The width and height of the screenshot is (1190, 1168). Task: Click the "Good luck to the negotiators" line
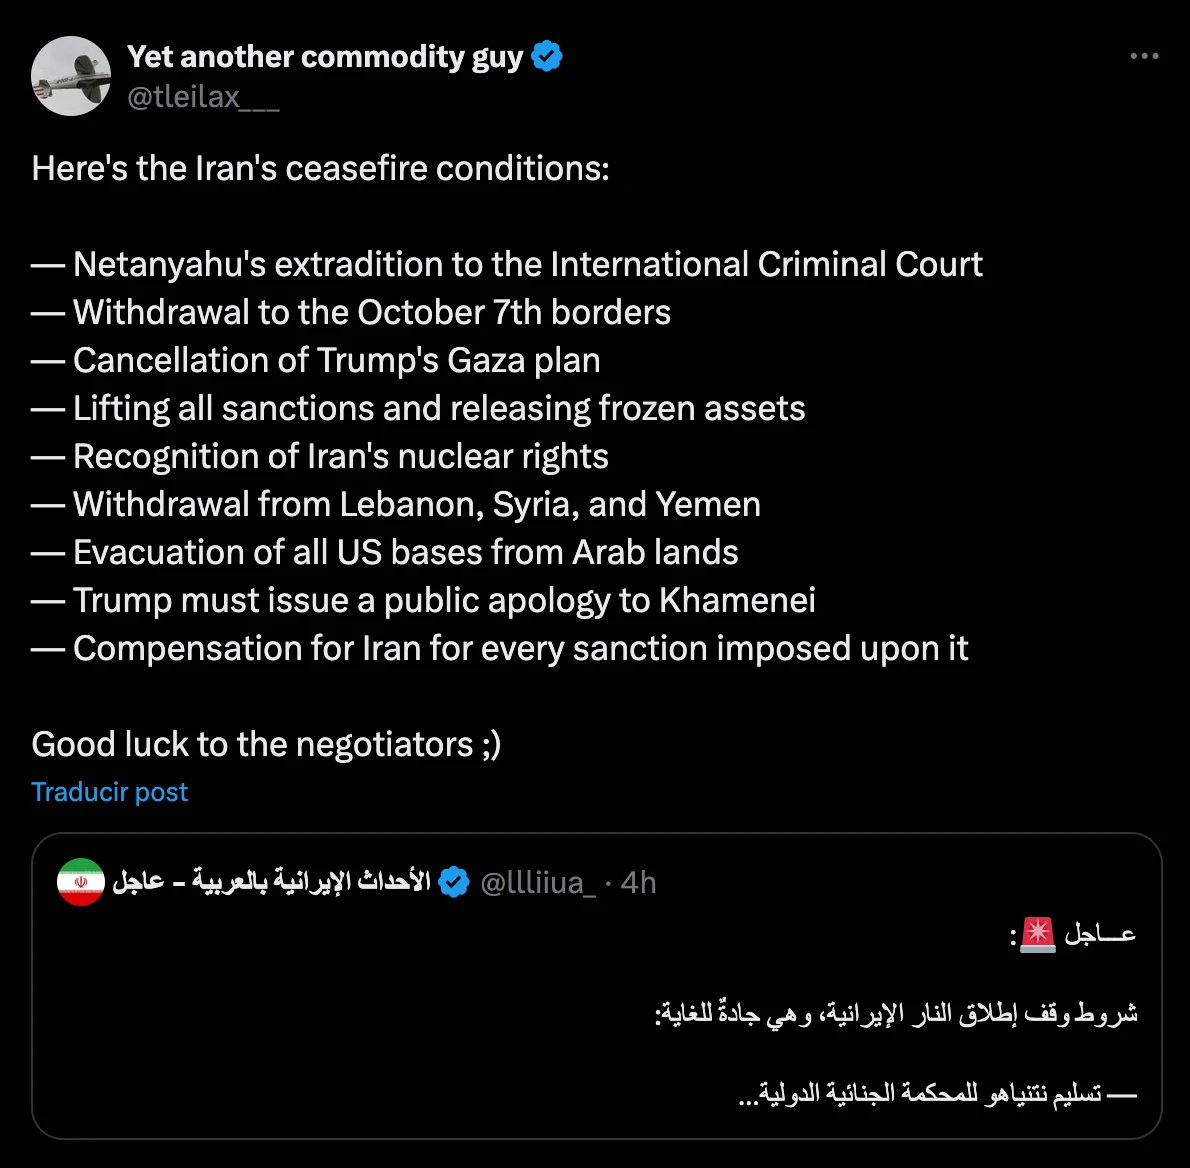(x=266, y=744)
